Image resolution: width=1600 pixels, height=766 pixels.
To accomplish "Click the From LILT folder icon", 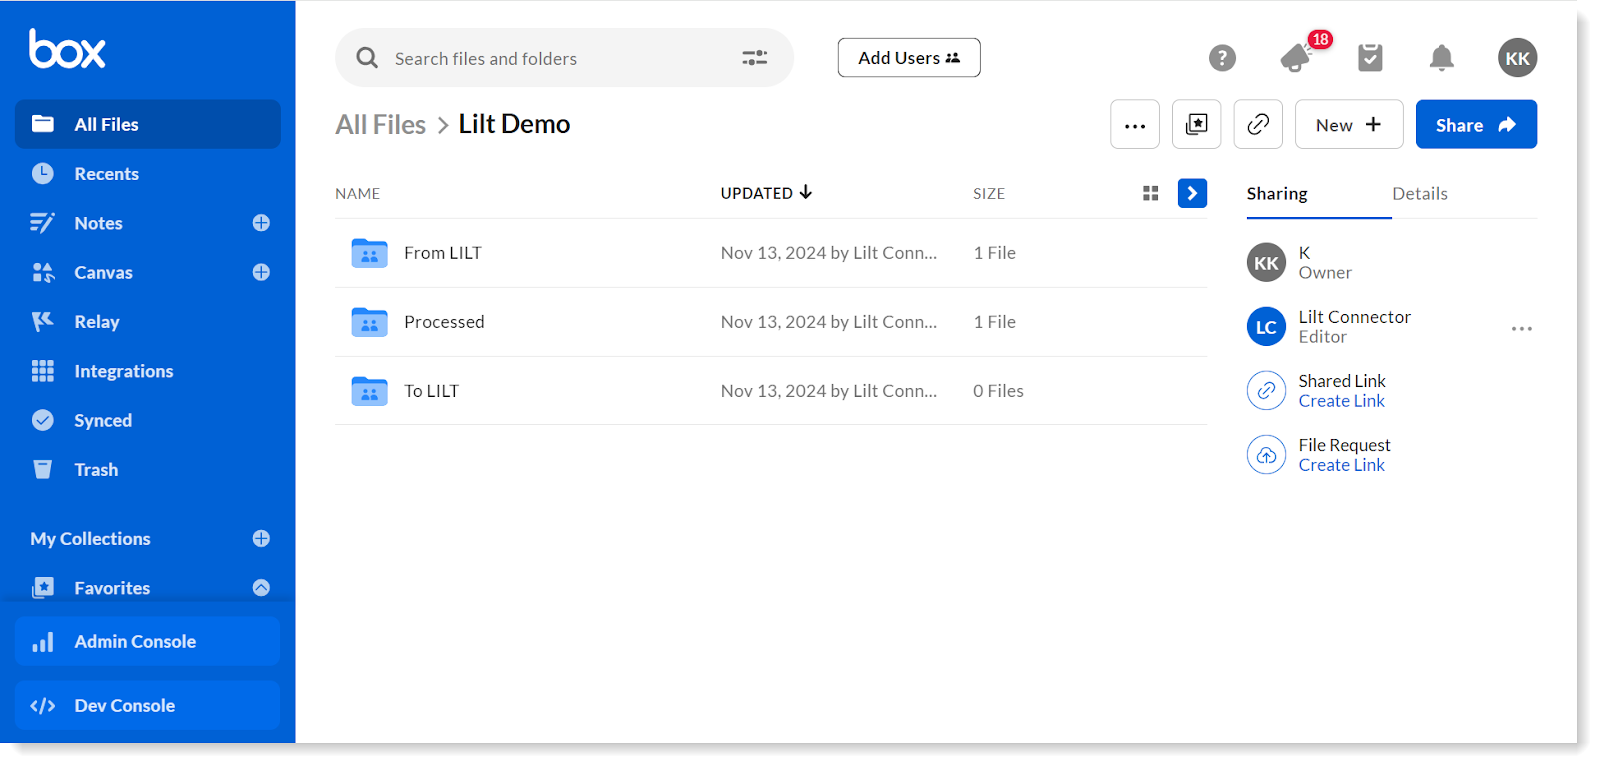I will 369,253.
